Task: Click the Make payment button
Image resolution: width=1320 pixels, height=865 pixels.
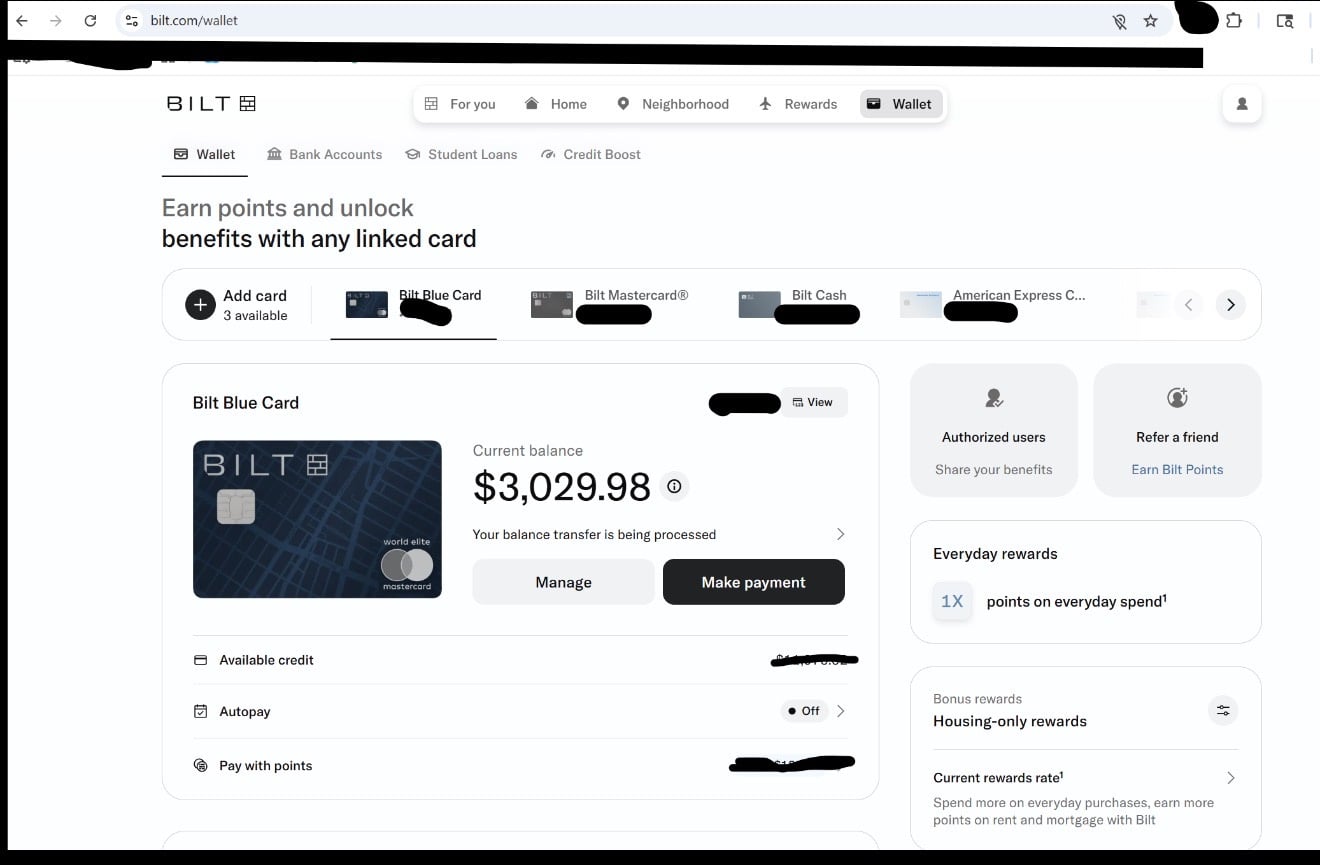Action: (754, 582)
